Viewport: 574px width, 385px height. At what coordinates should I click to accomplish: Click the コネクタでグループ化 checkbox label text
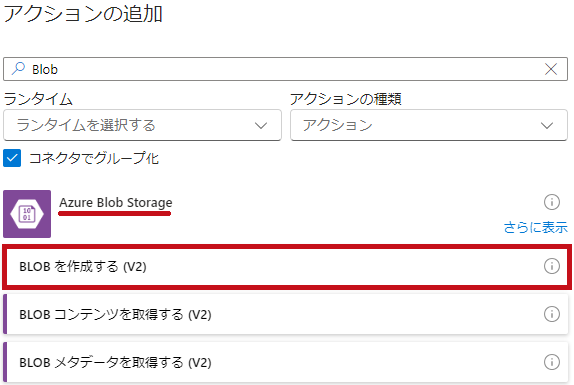[x=94, y=158]
